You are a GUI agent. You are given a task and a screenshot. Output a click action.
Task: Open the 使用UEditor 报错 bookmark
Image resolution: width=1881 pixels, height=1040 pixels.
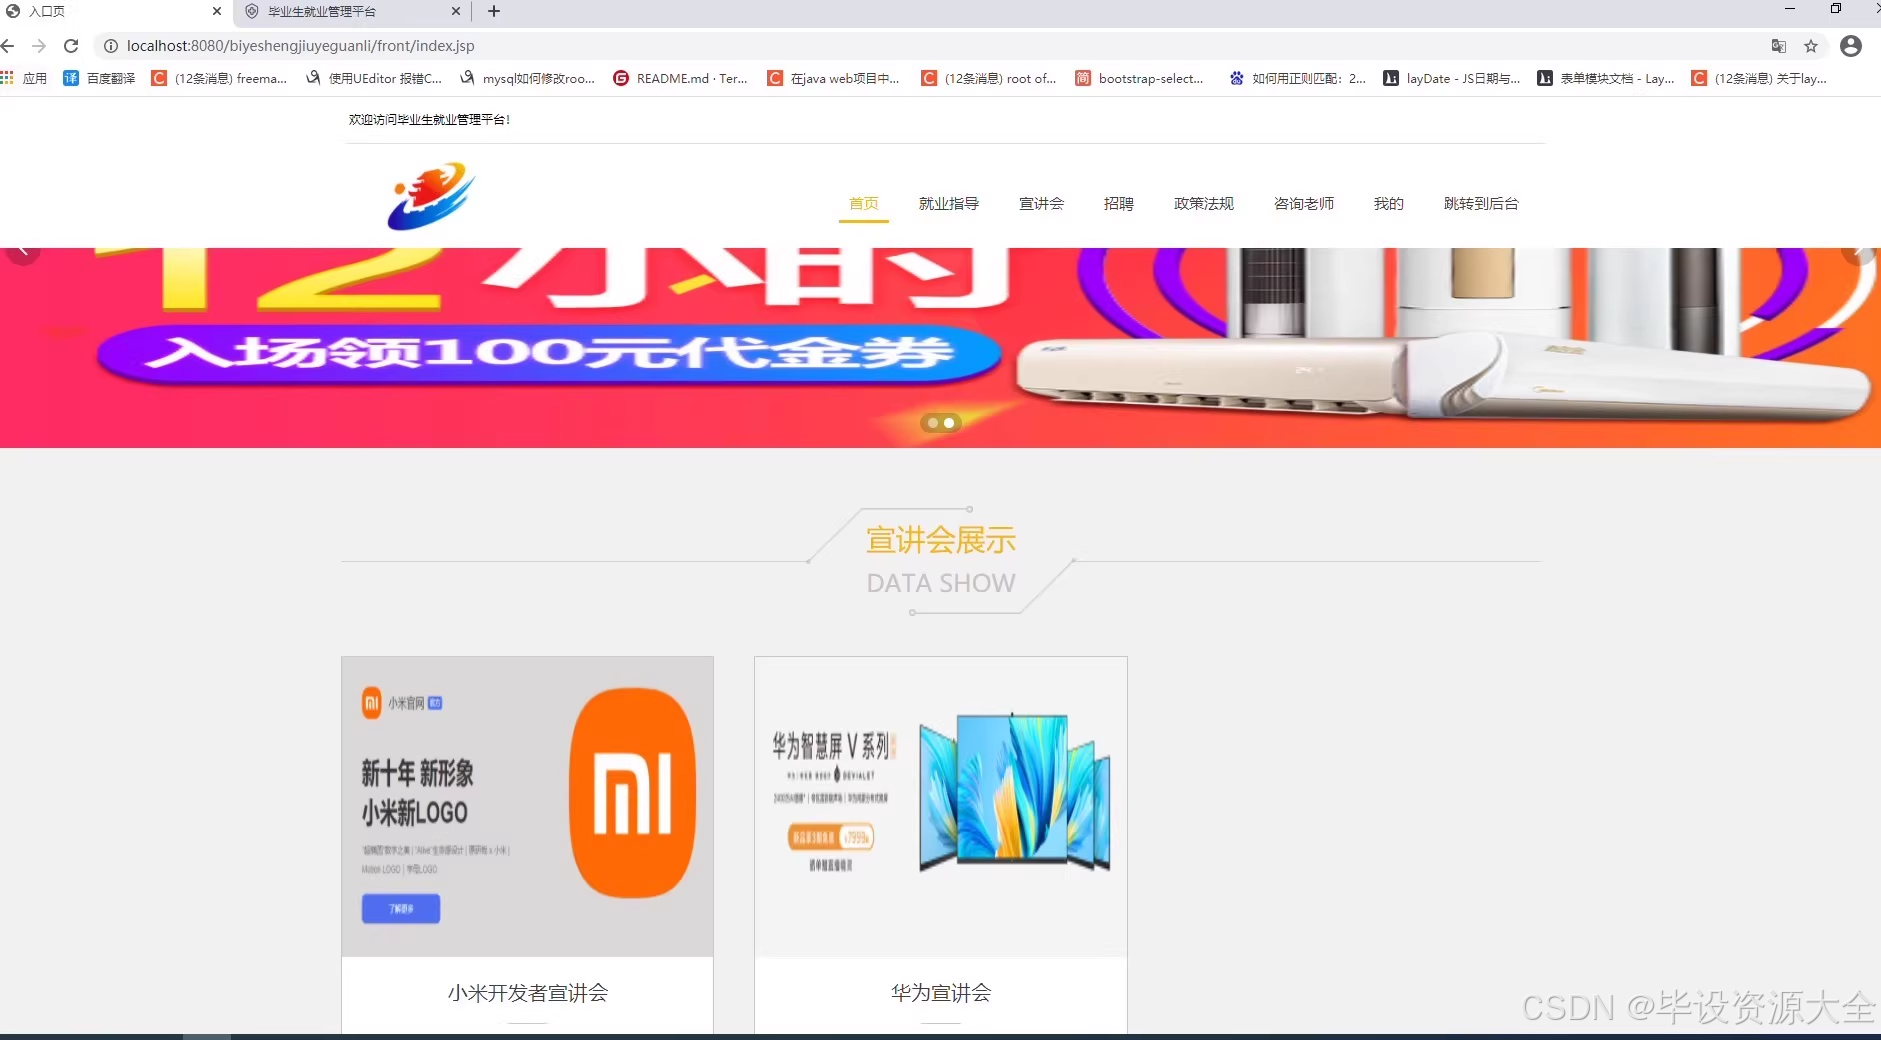pos(374,78)
